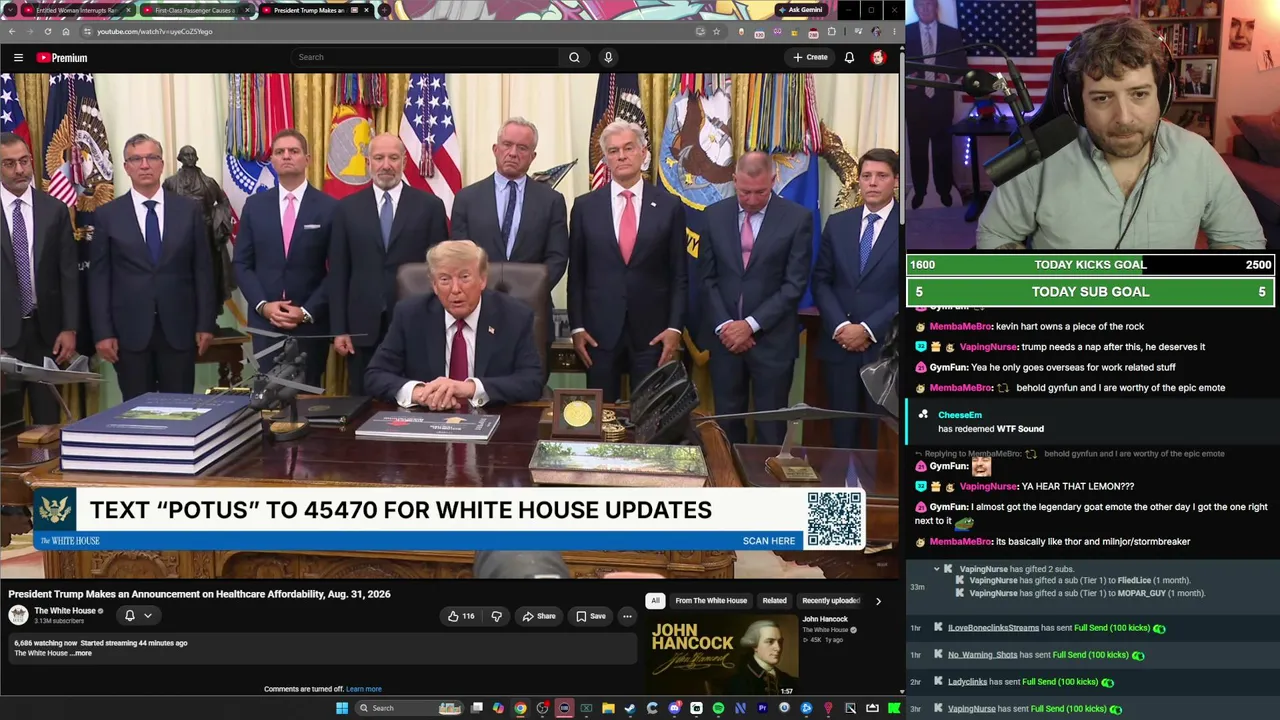Select From The White House chip
The image size is (1280, 720).
(x=711, y=601)
